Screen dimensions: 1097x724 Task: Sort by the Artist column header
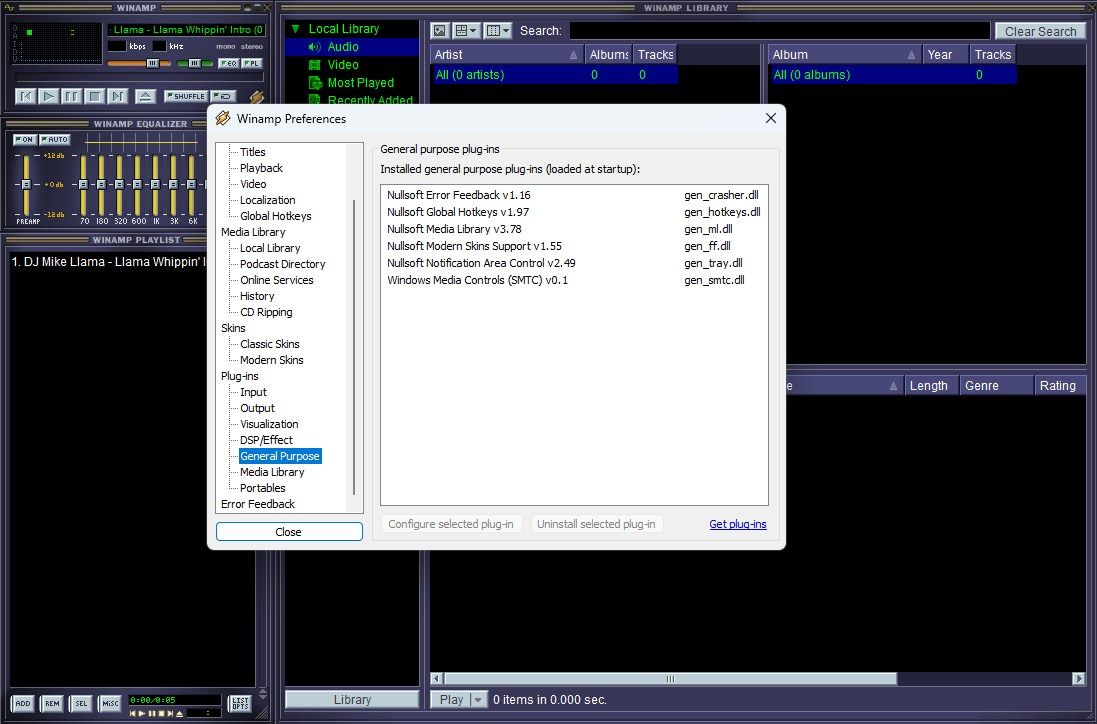pos(507,55)
